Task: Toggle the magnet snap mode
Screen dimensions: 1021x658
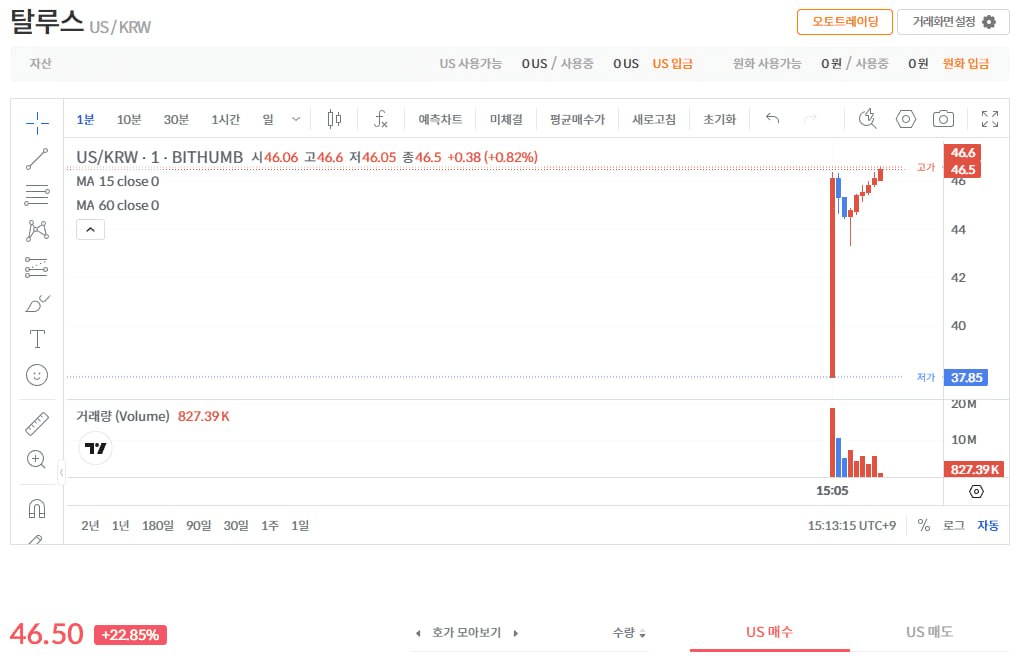Action: (x=37, y=508)
